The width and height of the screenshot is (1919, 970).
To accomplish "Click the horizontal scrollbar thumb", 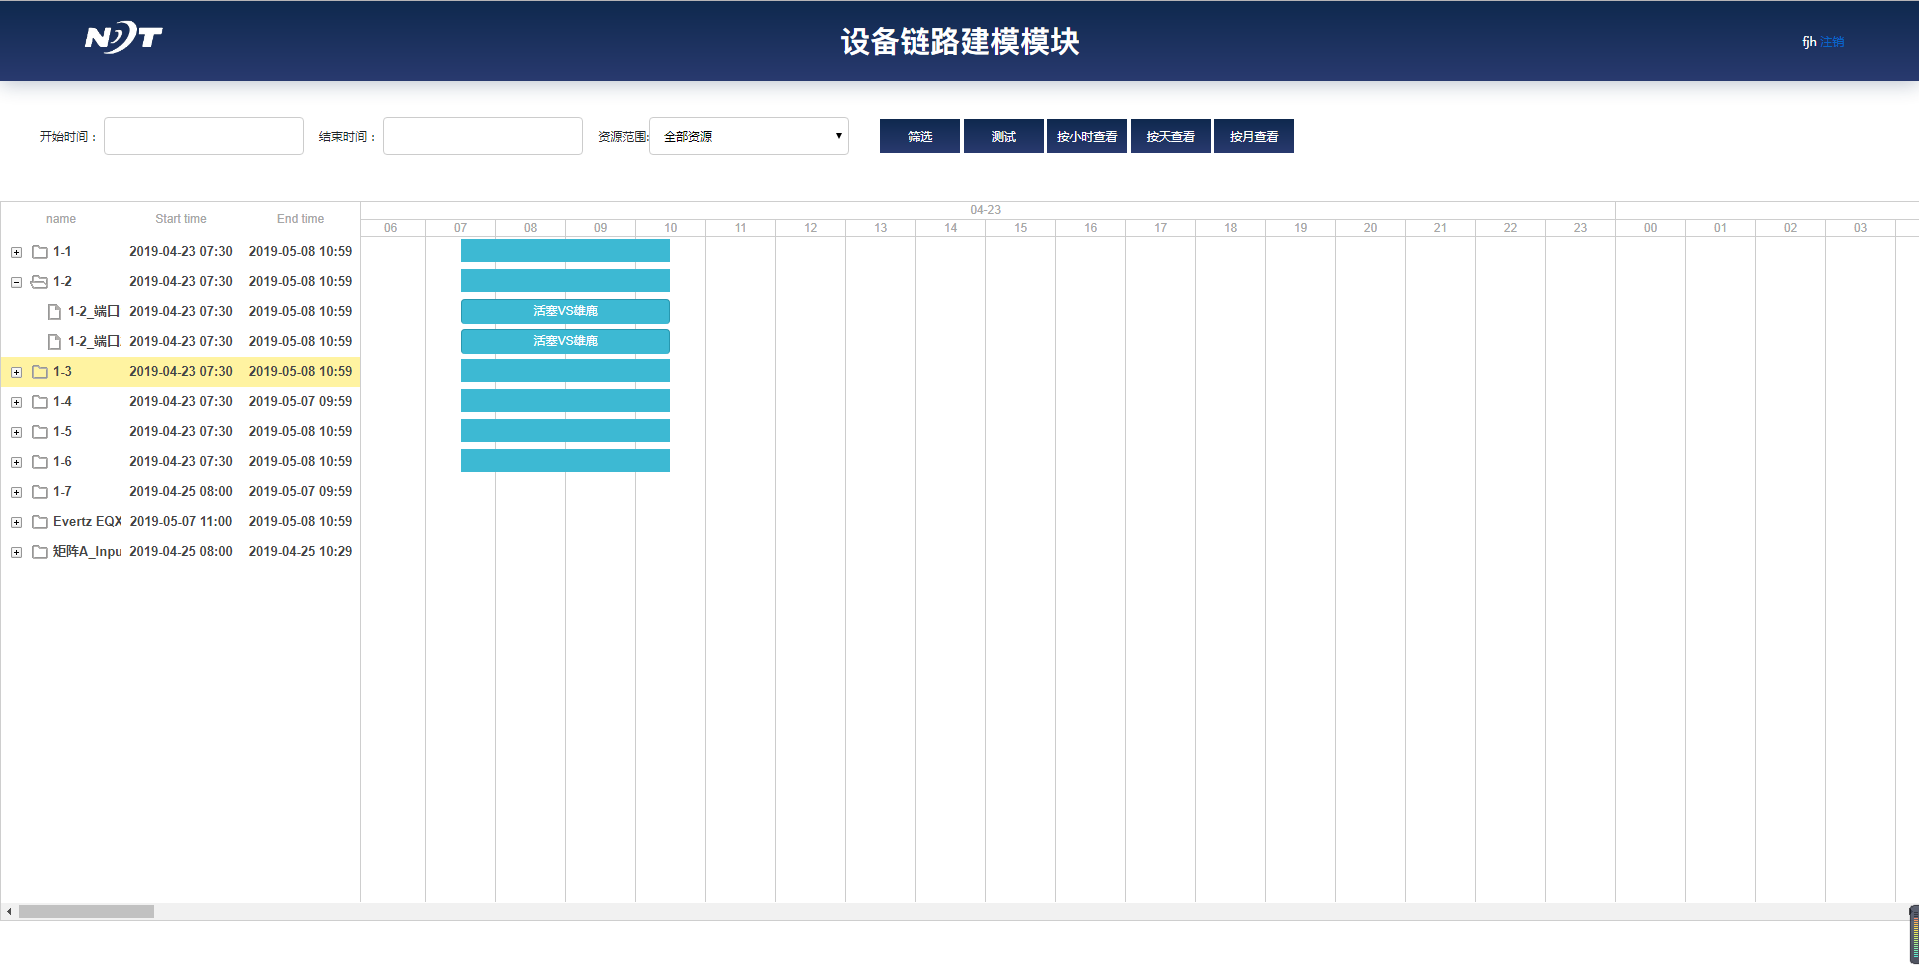I will [x=86, y=912].
